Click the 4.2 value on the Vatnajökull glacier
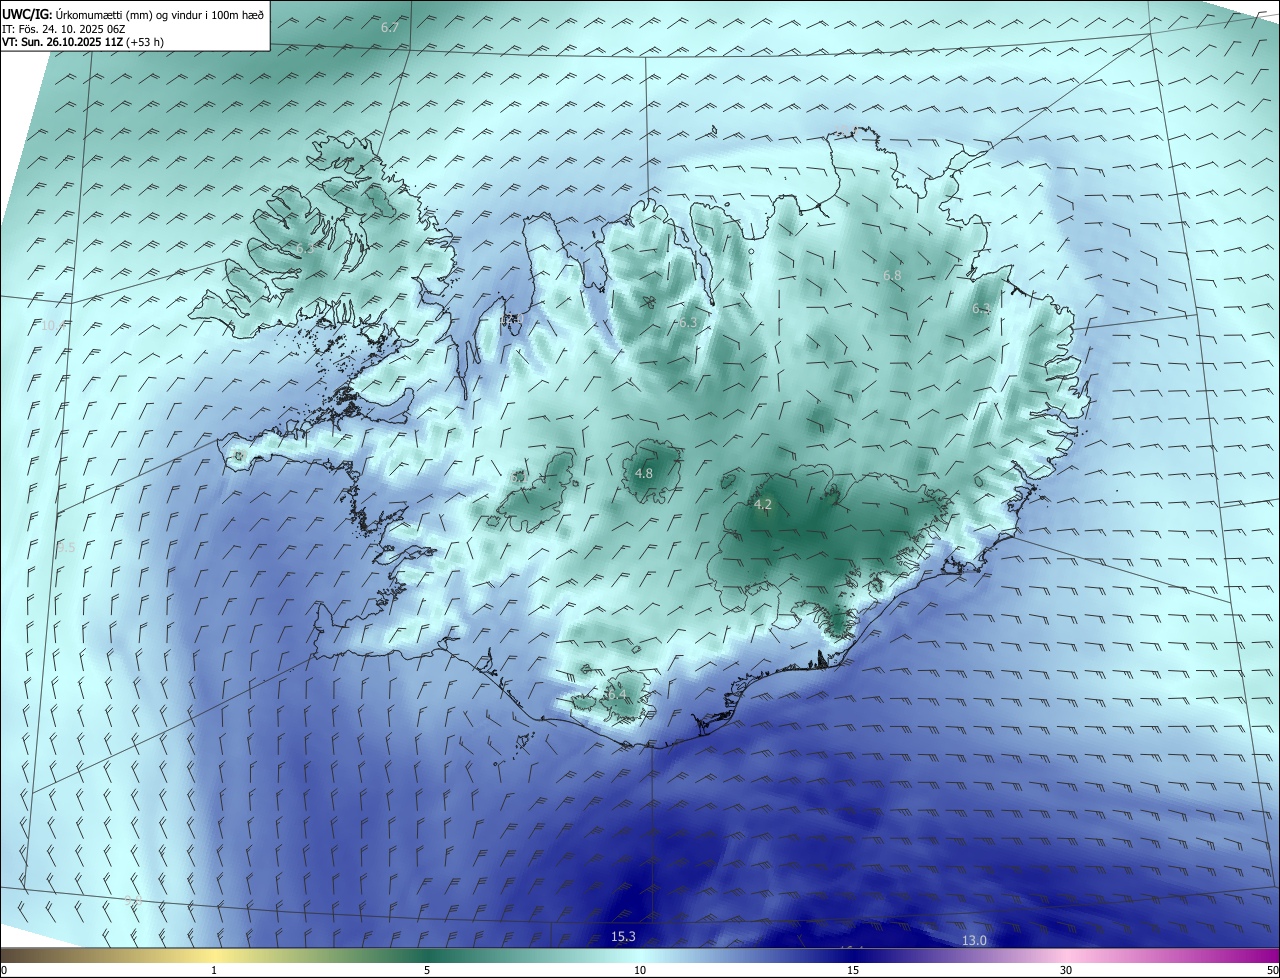This screenshot has height=978, width=1280. pyautogui.click(x=763, y=504)
